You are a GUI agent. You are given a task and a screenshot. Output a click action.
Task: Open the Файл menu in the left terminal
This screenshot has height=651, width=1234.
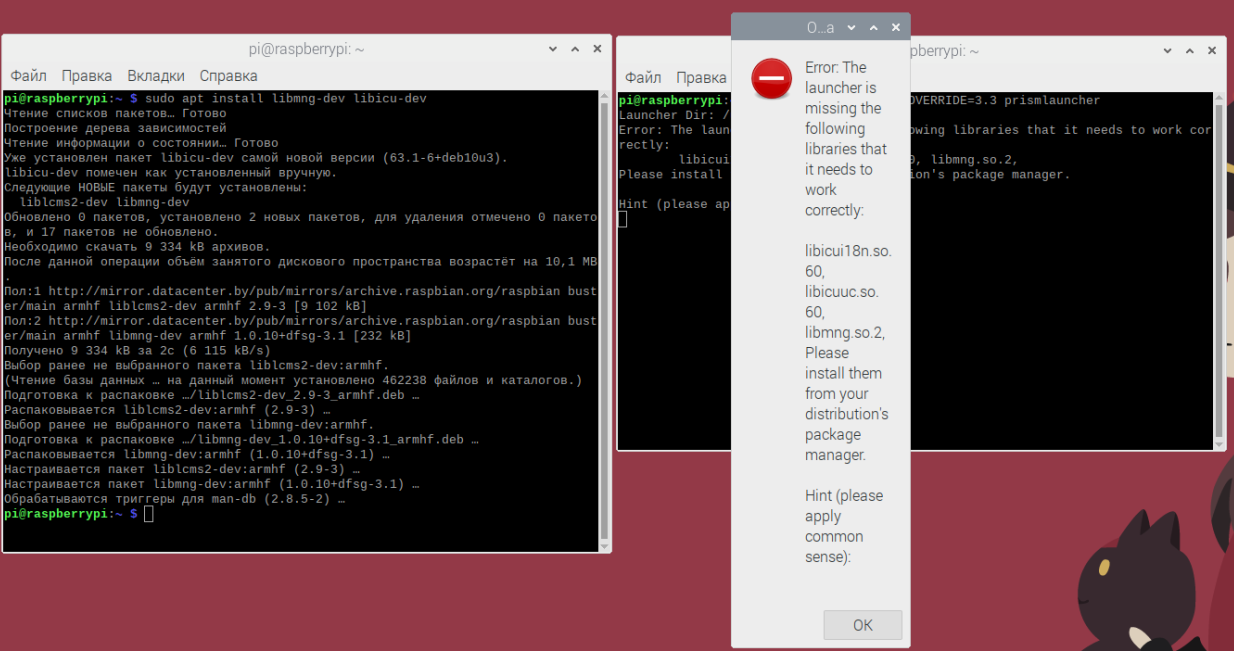[x=28, y=76]
